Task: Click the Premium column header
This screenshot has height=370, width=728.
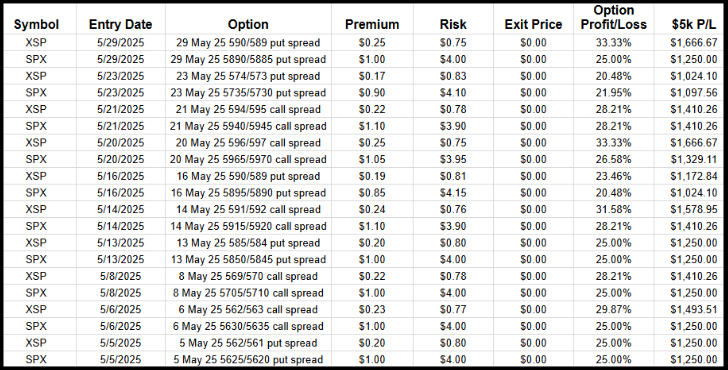Action: [372, 25]
